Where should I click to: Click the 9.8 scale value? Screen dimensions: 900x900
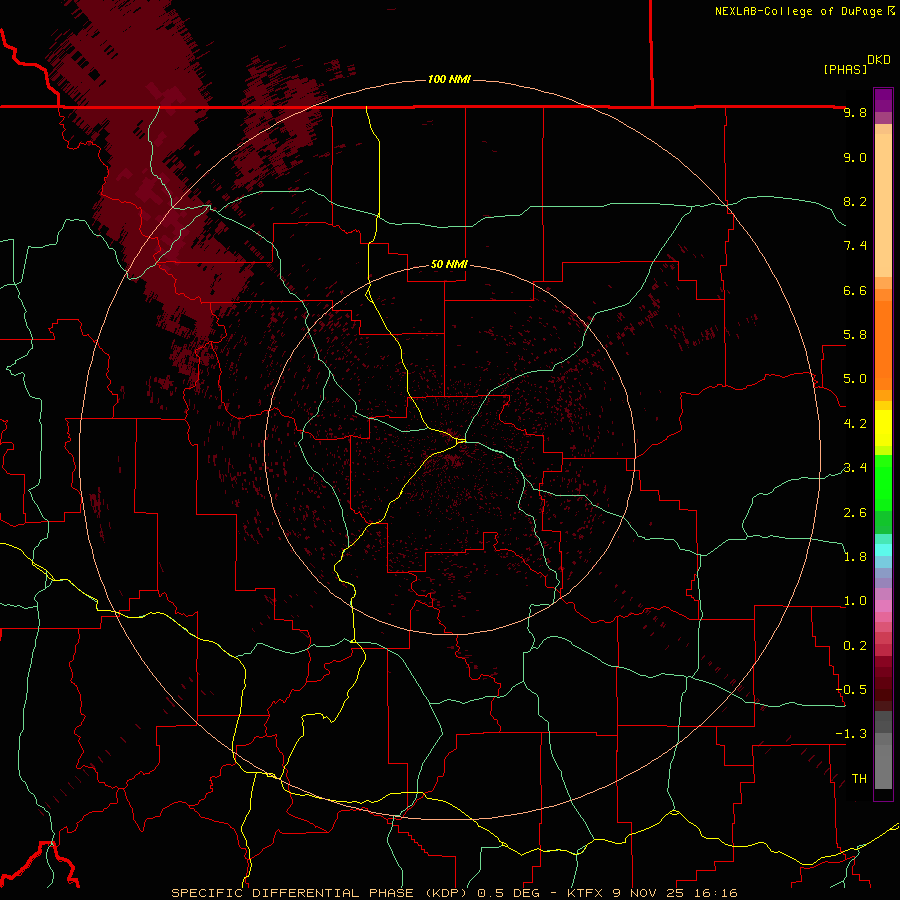[x=855, y=112]
